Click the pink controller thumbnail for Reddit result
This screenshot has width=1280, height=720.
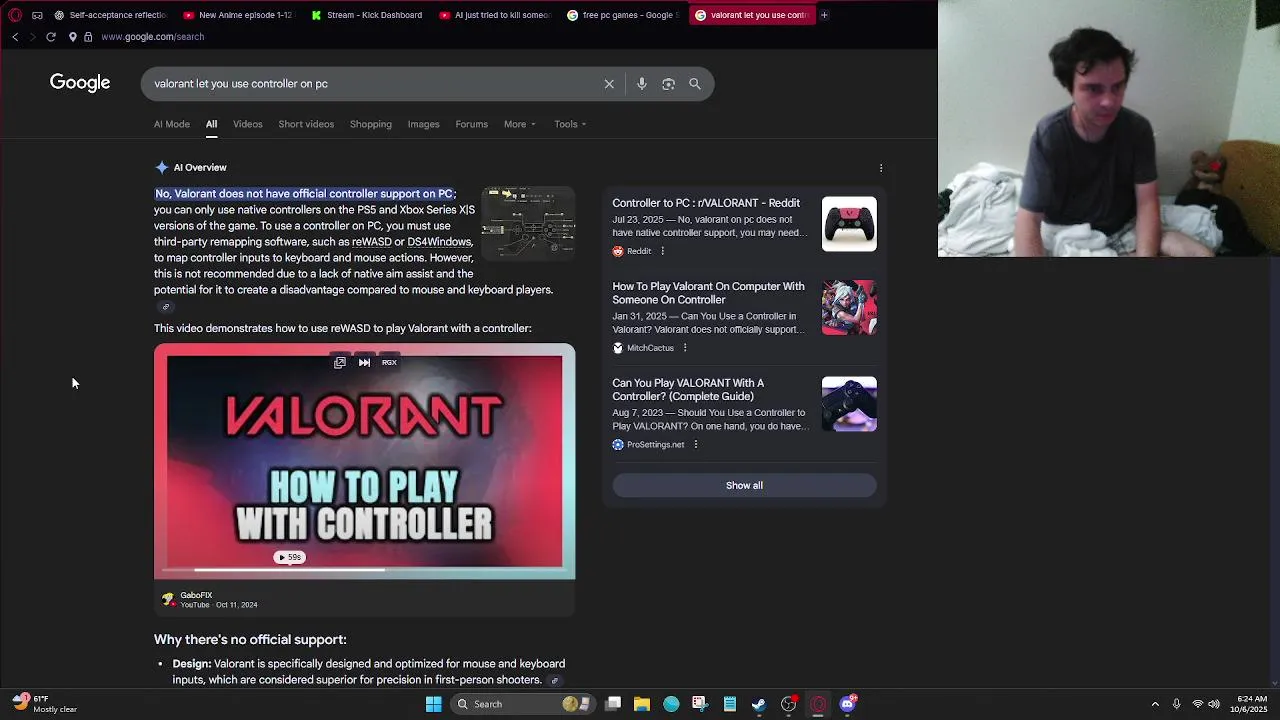[849, 224]
